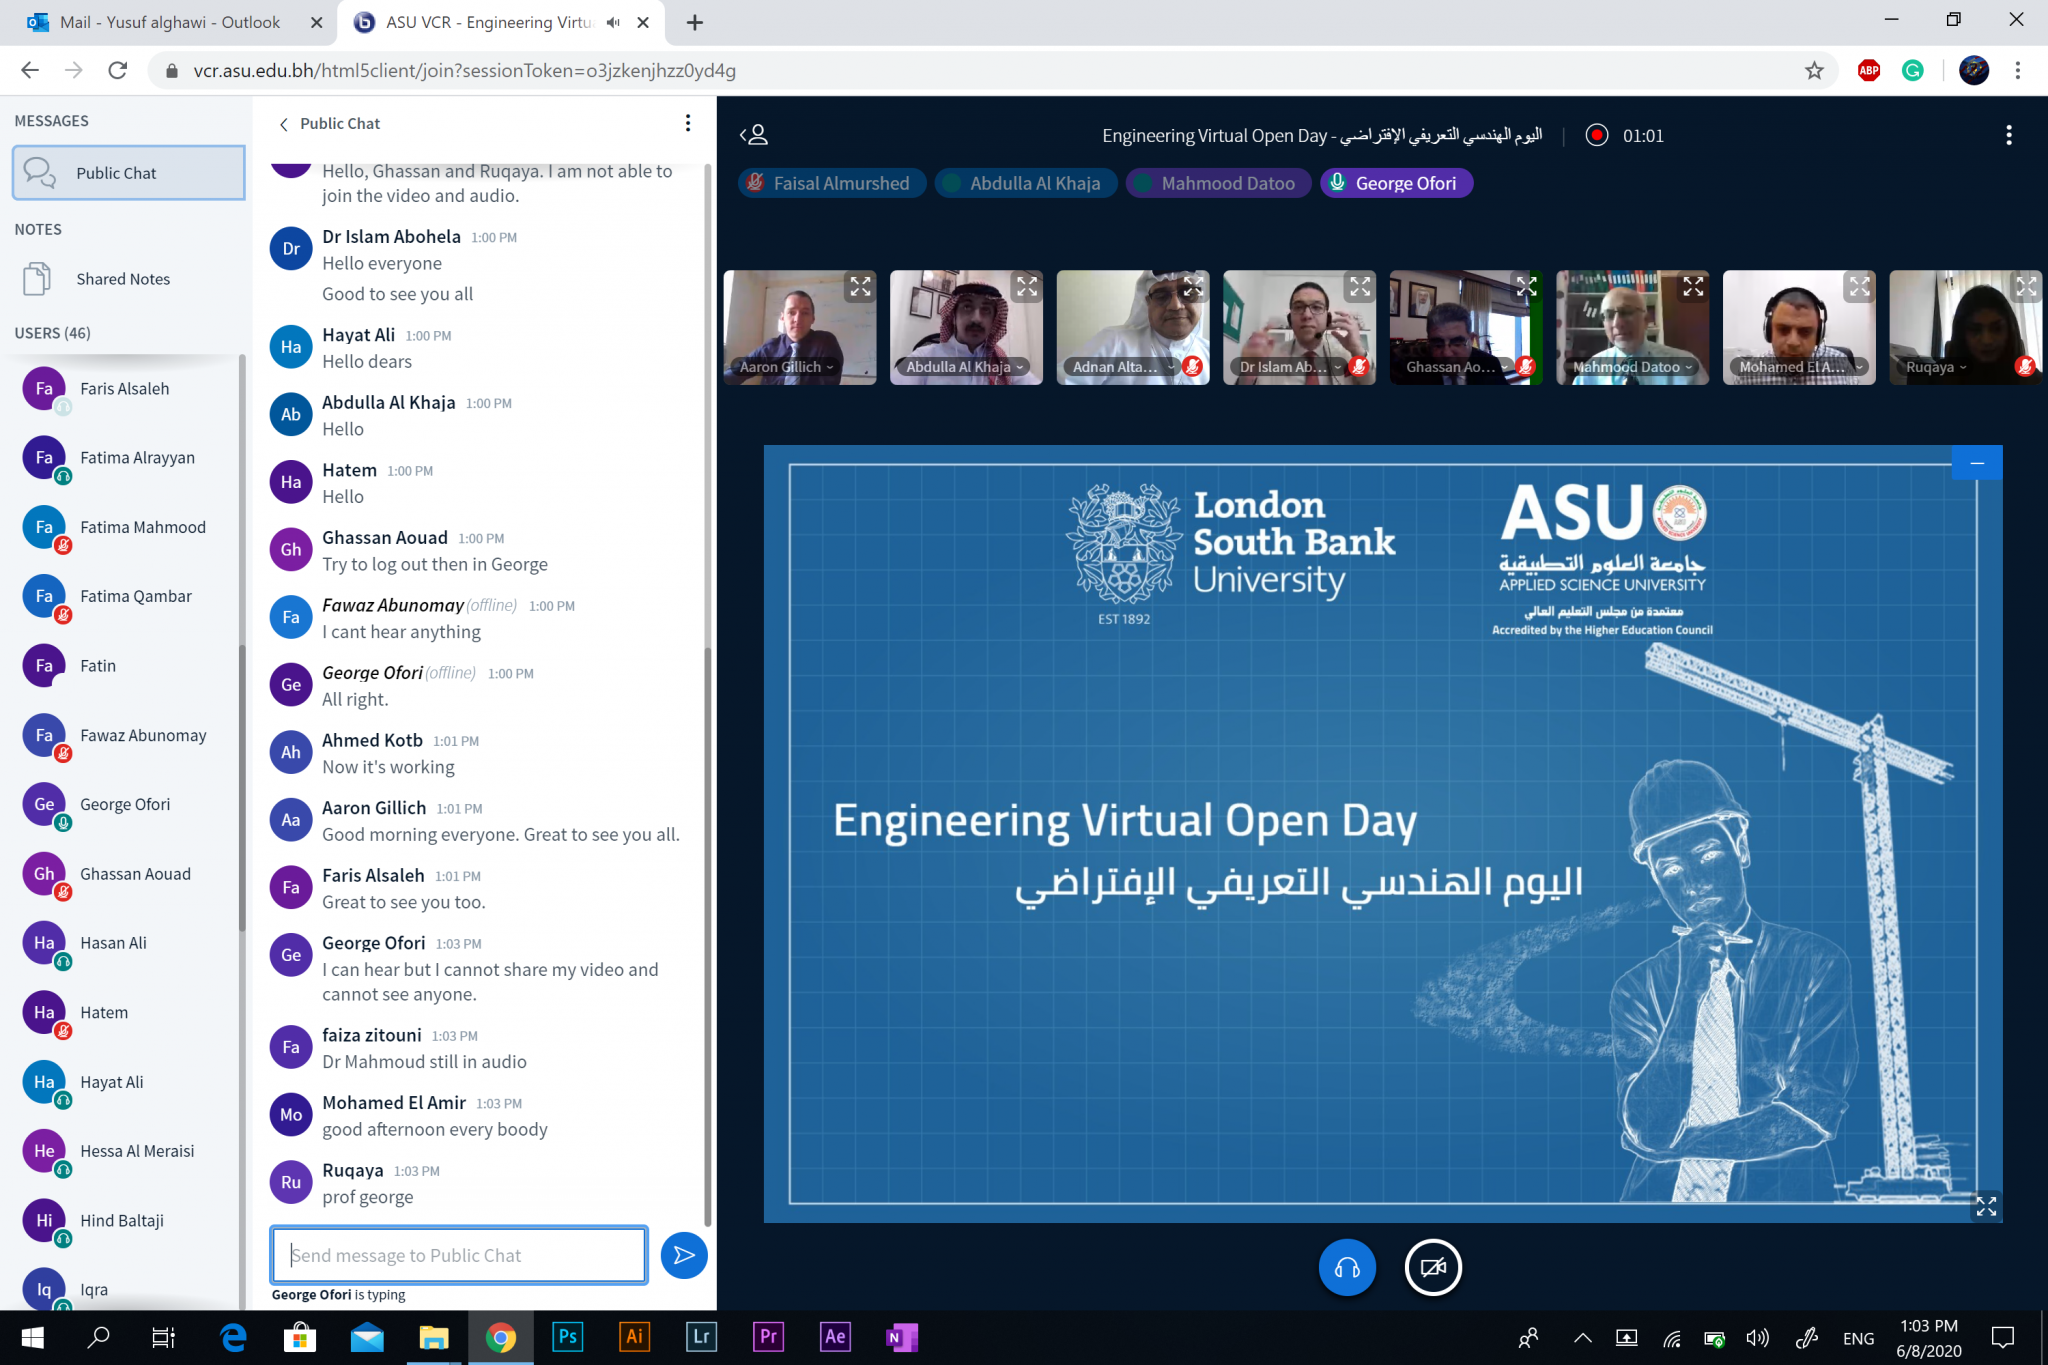The image size is (2048, 1365).
Task: Select user Ghassan Aouad in the list
Action: click(125, 874)
